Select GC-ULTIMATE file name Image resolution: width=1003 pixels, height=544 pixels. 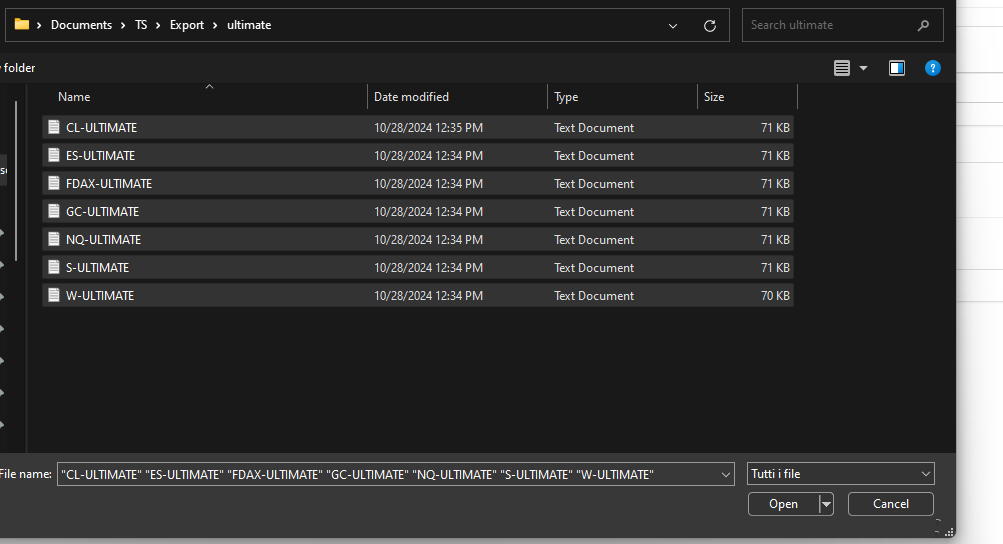(102, 211)
